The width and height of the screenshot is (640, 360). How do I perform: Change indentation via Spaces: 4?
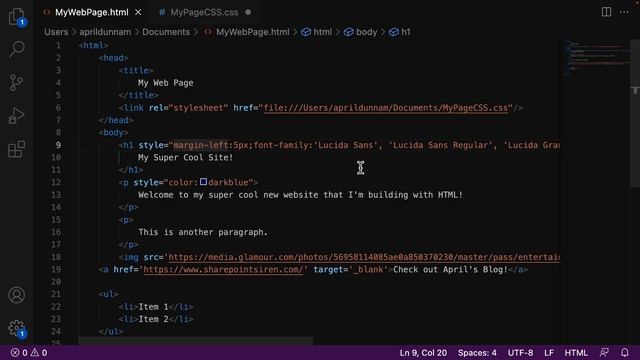[x=477, y=353]
